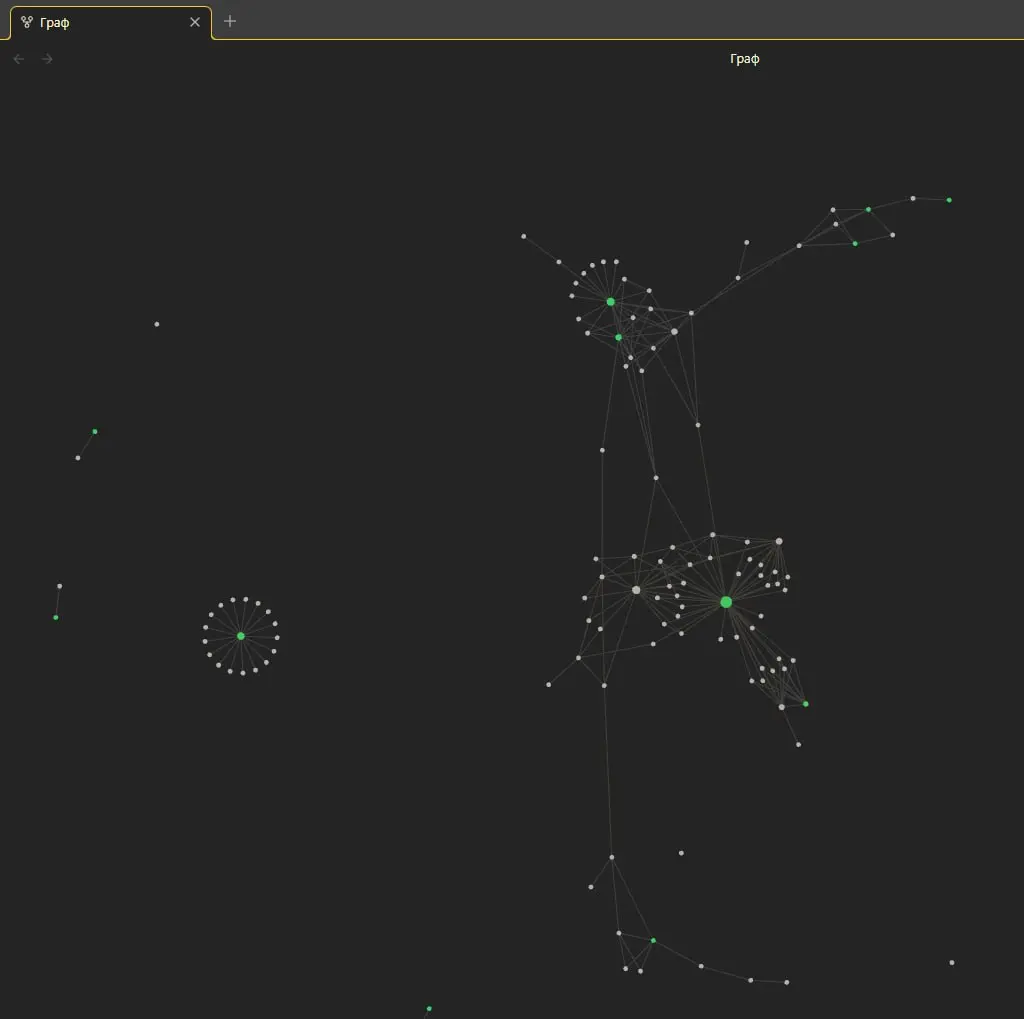Image resolution: width=1024 pixels, height=1019 pixels.
Task: Click the green node of the upper-left two-node pair
Action: [95, 432]
